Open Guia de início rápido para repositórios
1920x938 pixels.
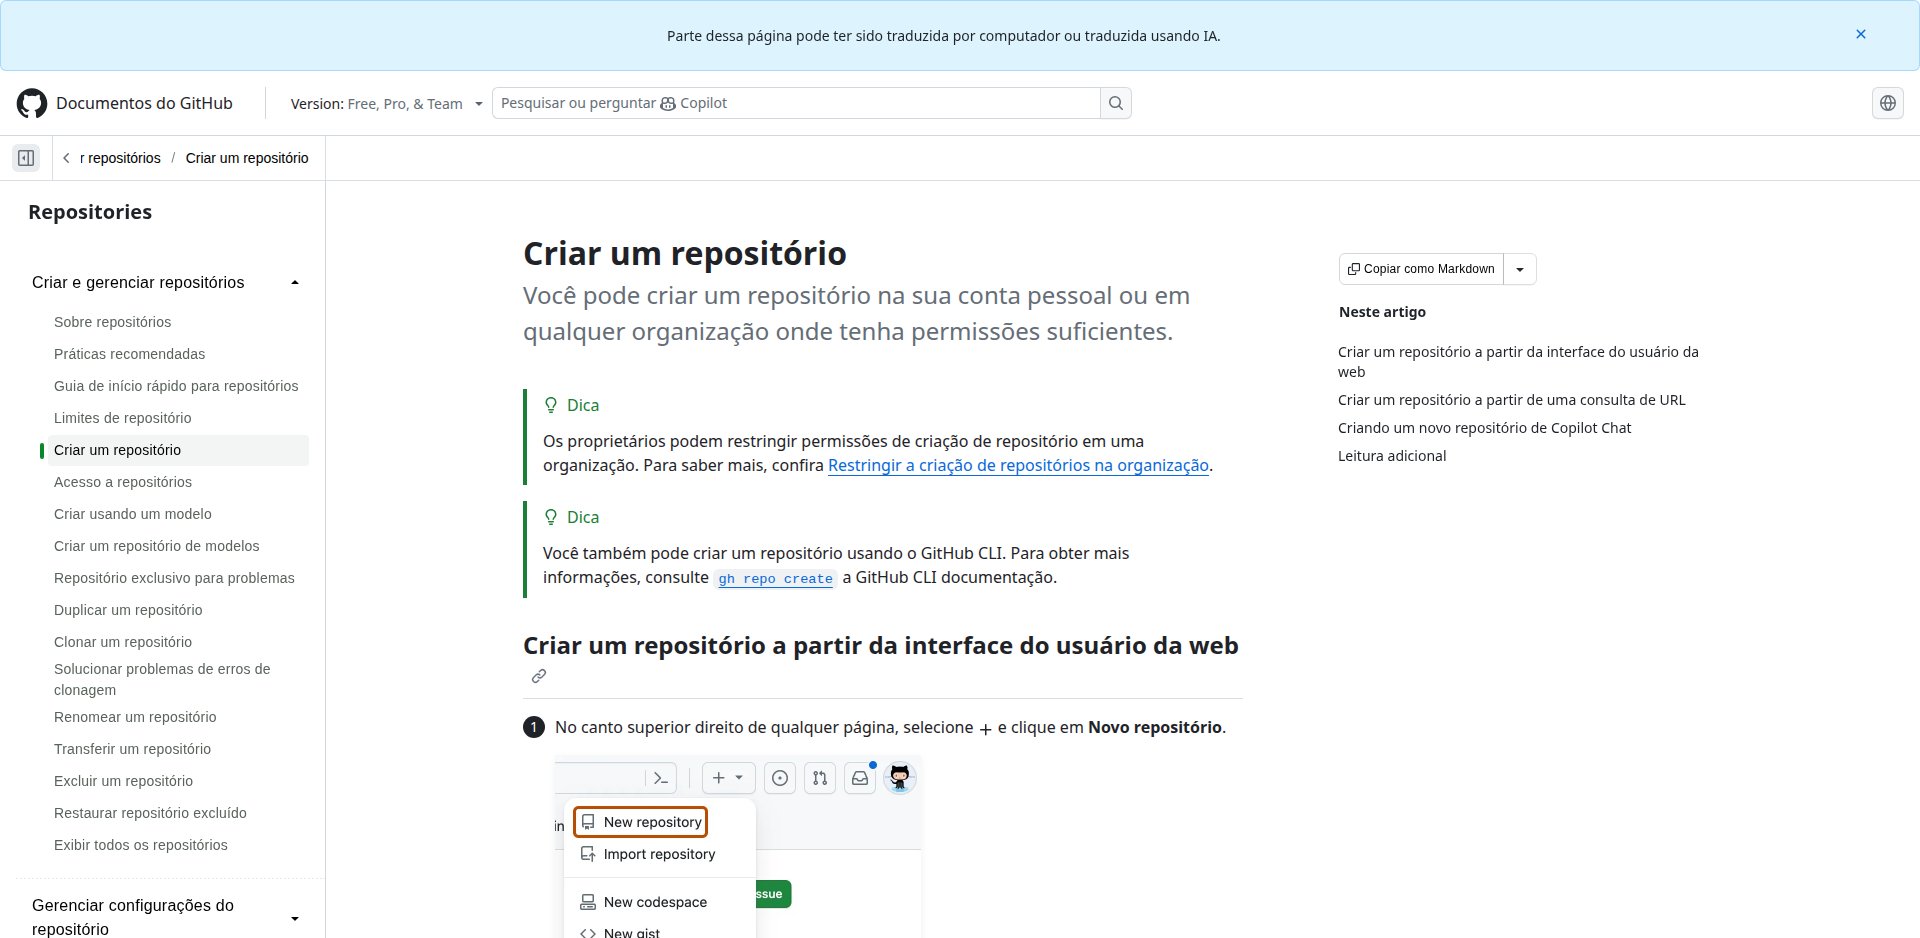pos(176,386)
